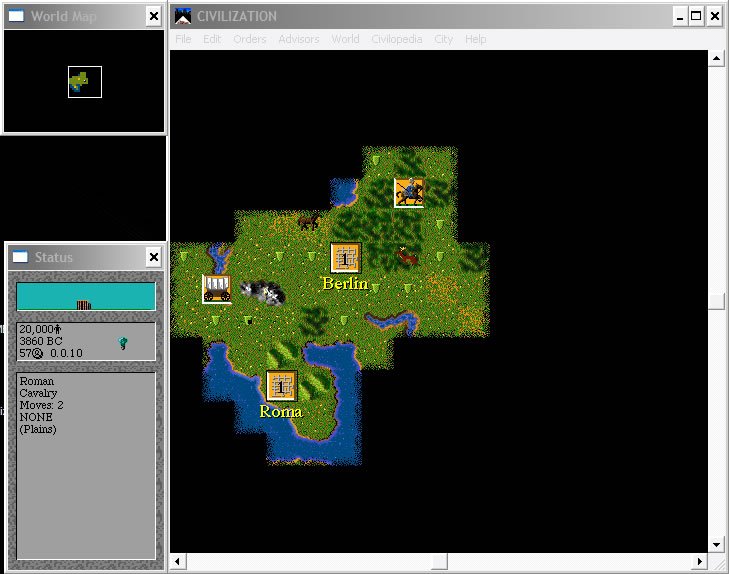
Task: Click the horizontal scrollbar right arrow
Action: [700, 561]
